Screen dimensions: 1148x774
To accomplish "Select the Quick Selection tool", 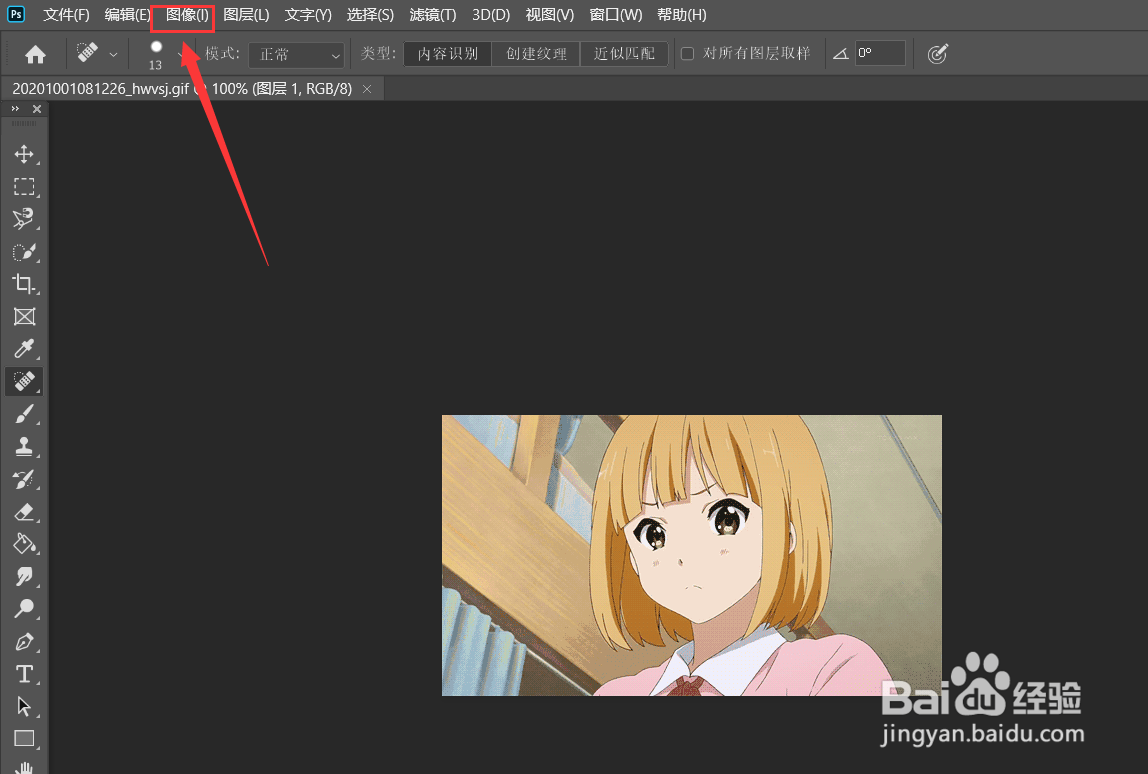I will pos(24,252).
